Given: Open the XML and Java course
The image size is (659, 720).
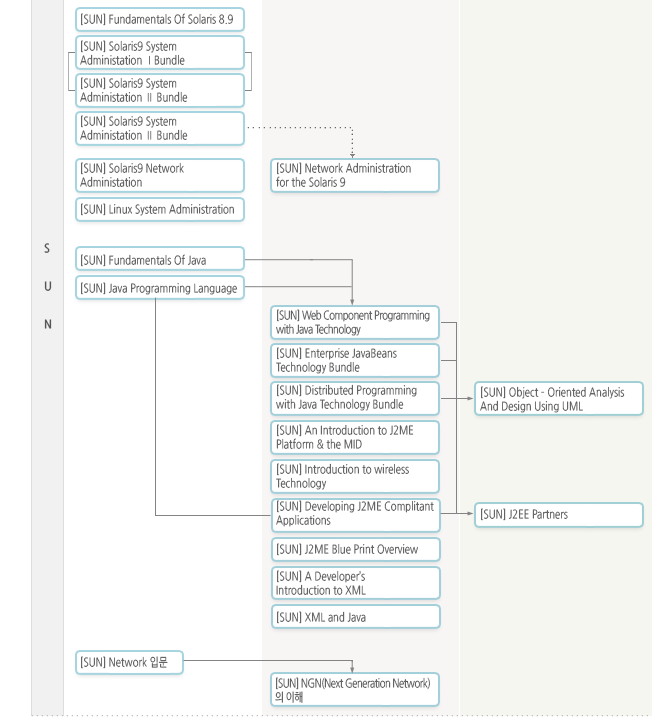Looking at the screenshot, I should pos(355,617).
